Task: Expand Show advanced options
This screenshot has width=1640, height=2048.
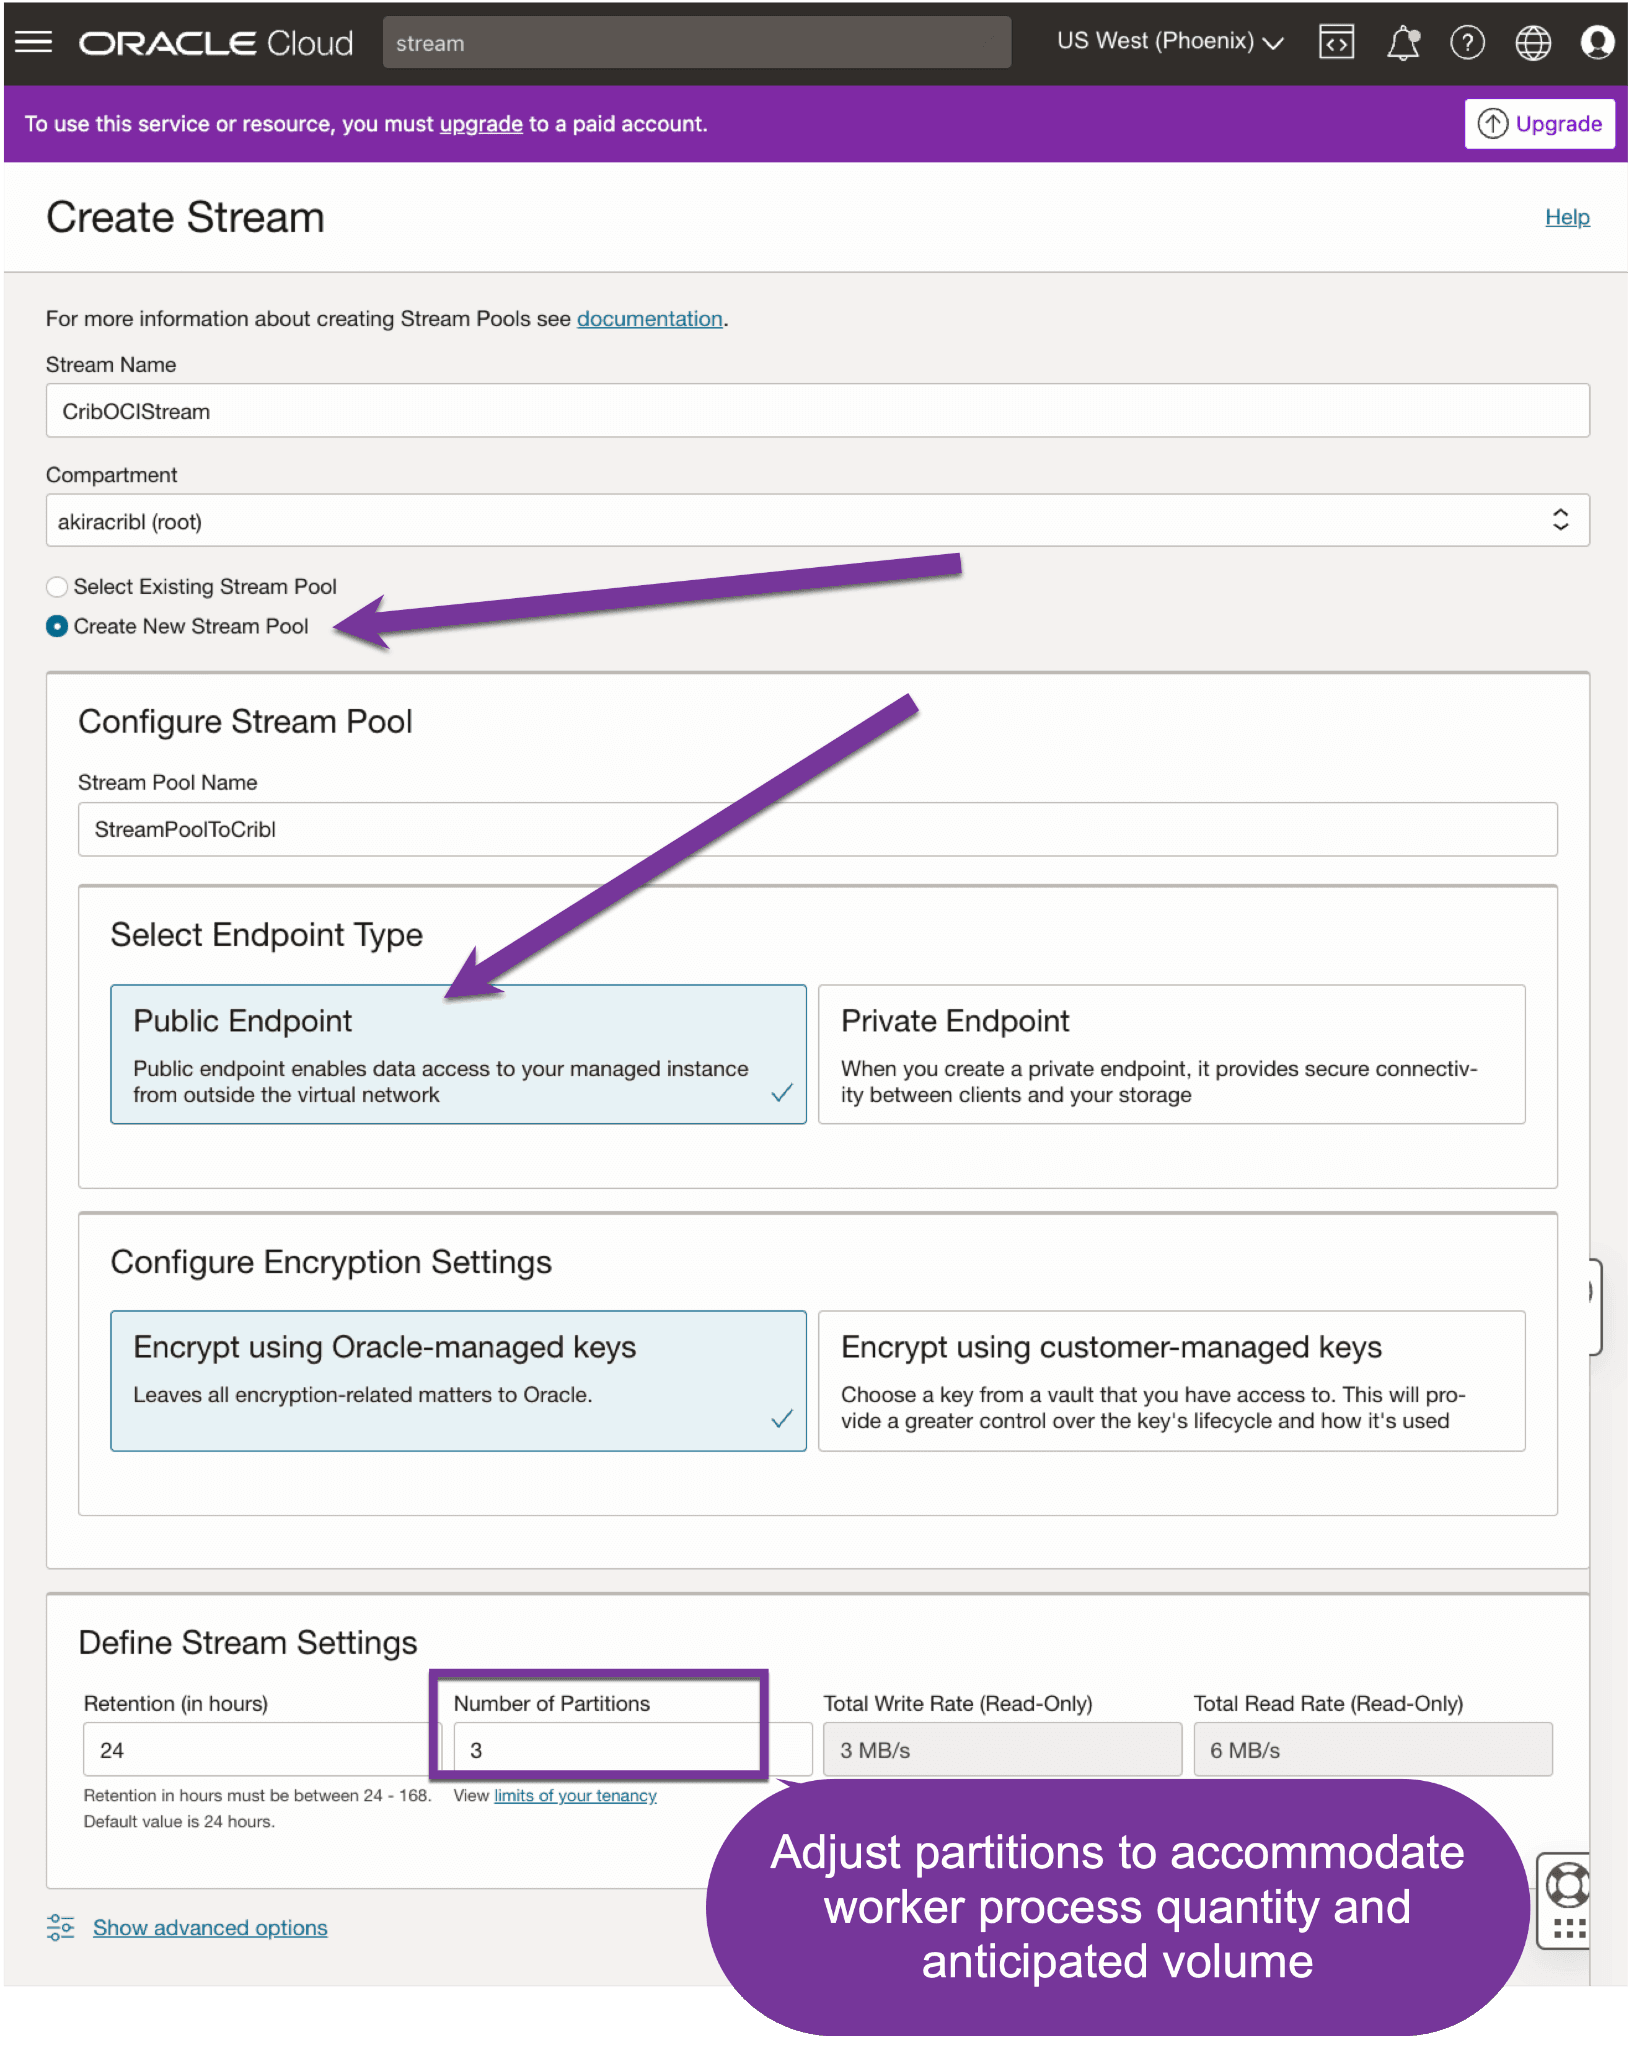Action: [x=210, y=1927]
